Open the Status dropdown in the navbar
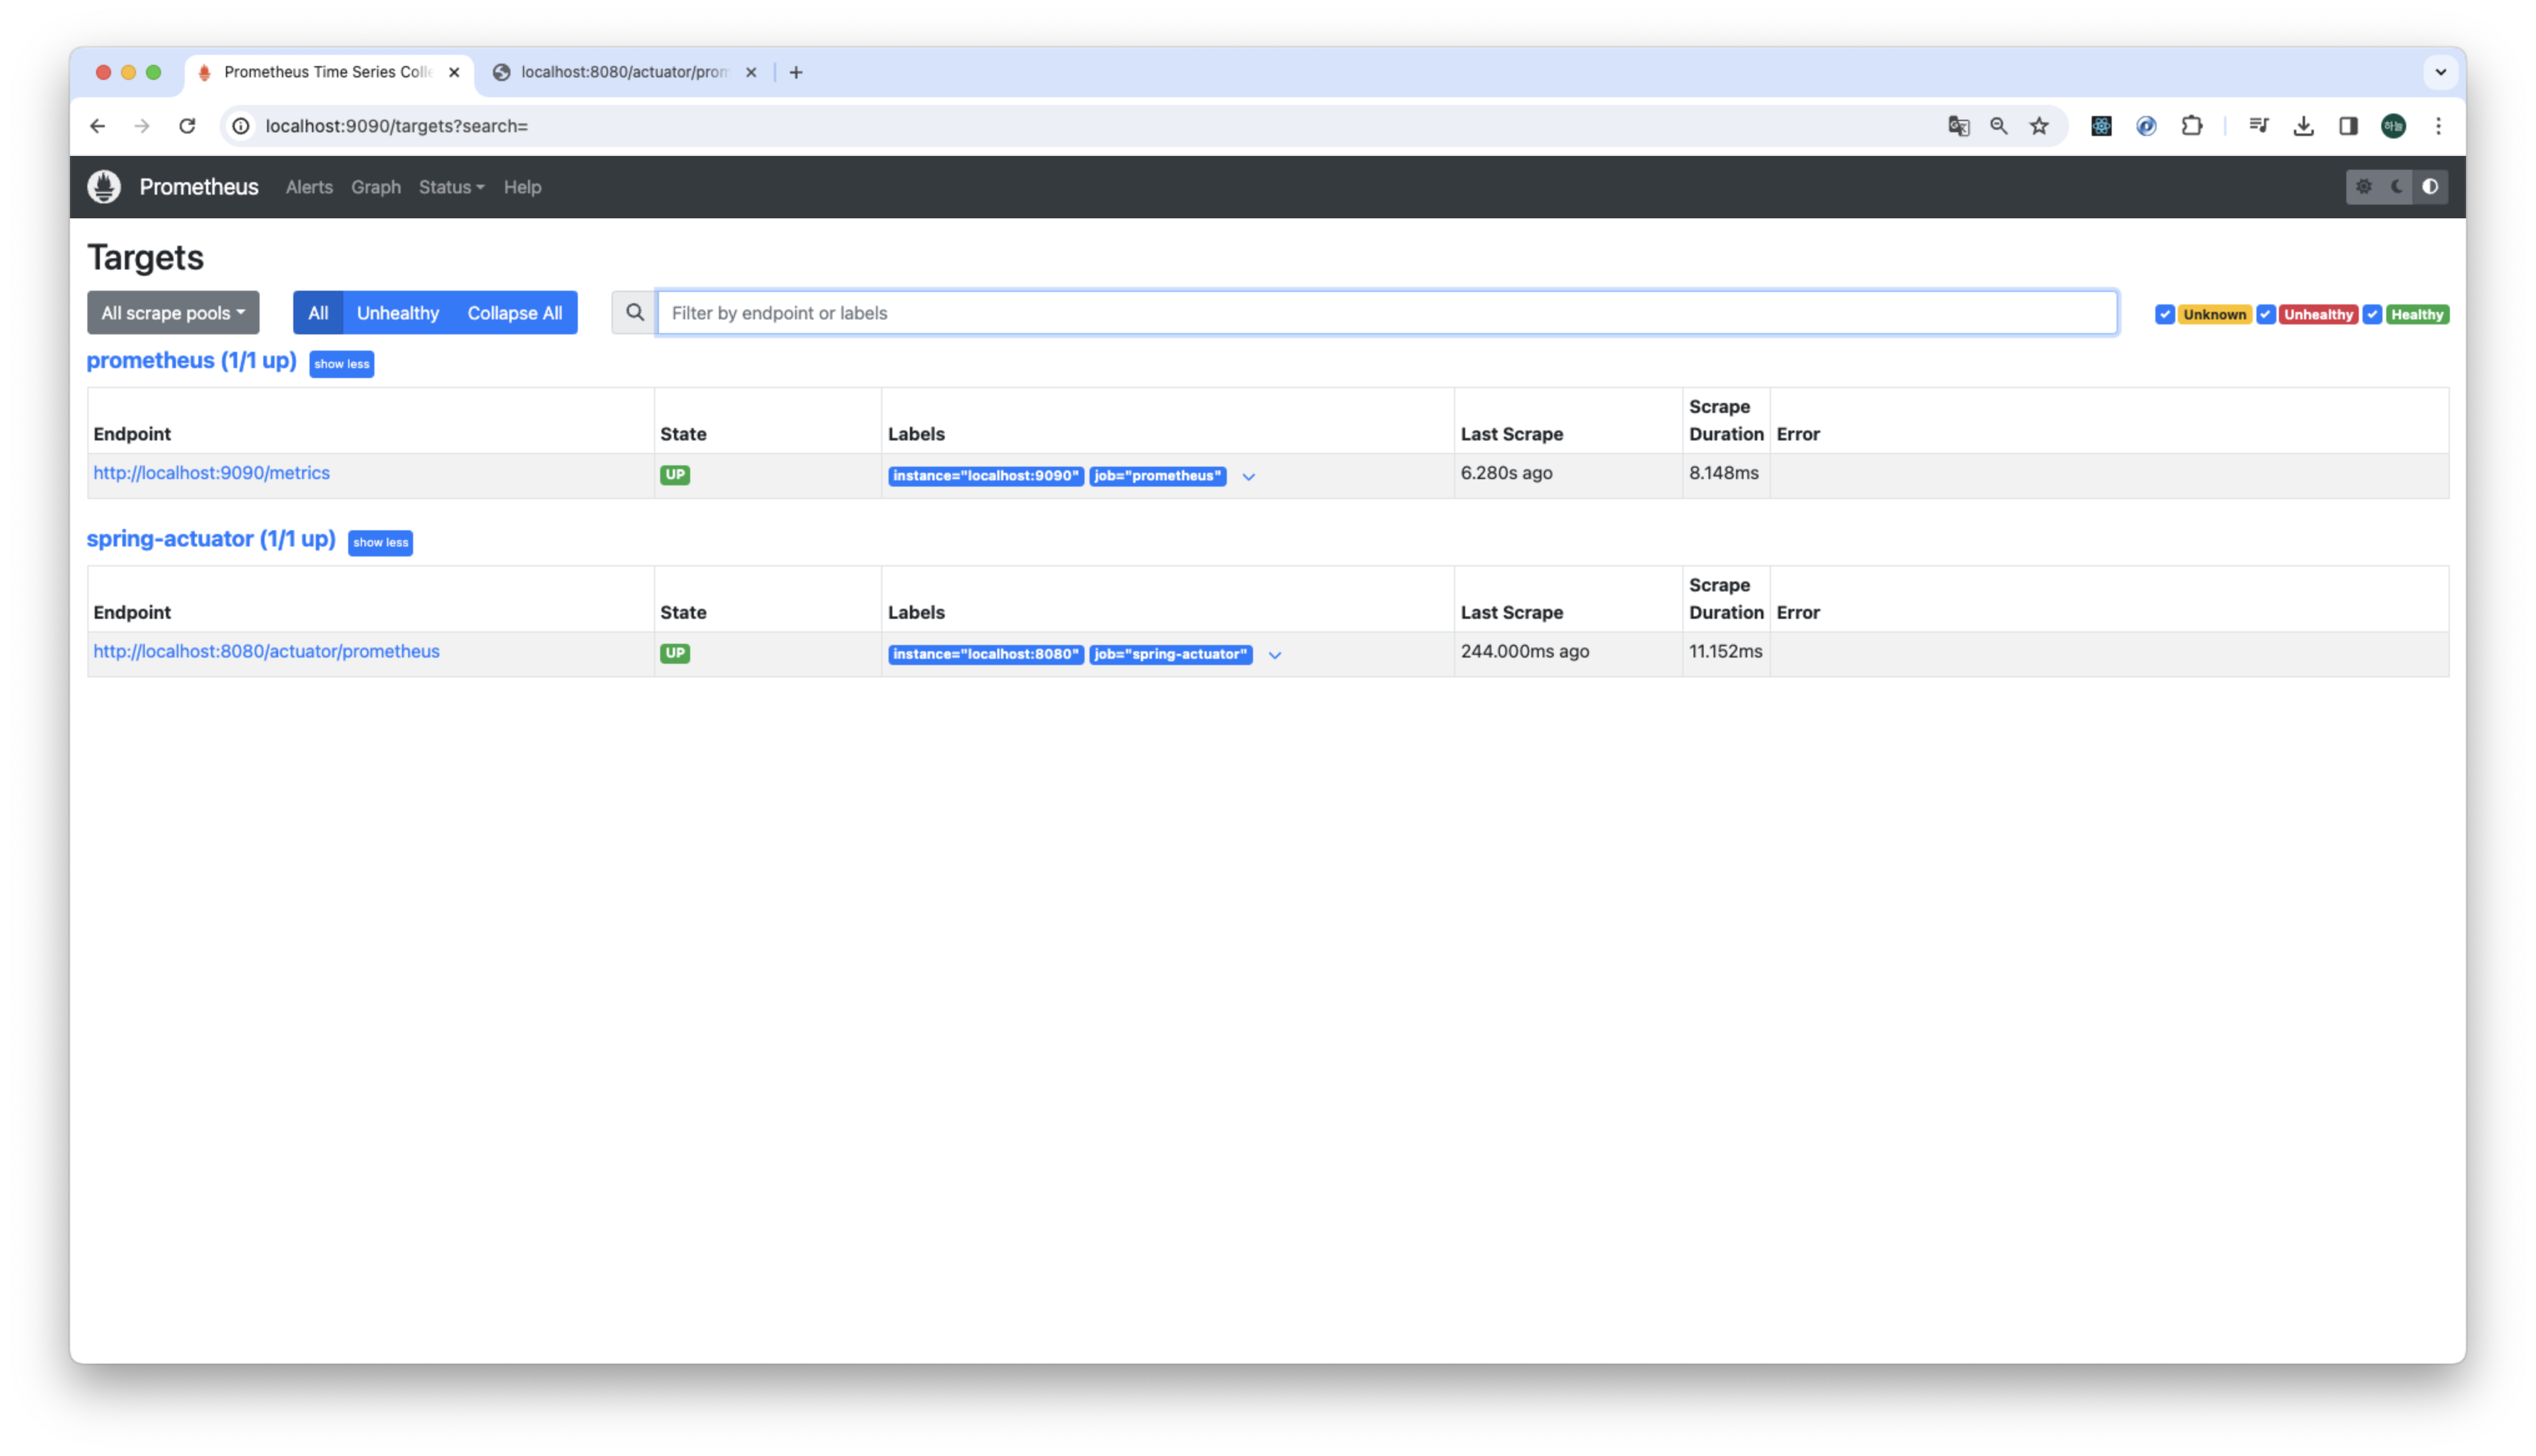Screen dimensions: 2536x1456 451,187
